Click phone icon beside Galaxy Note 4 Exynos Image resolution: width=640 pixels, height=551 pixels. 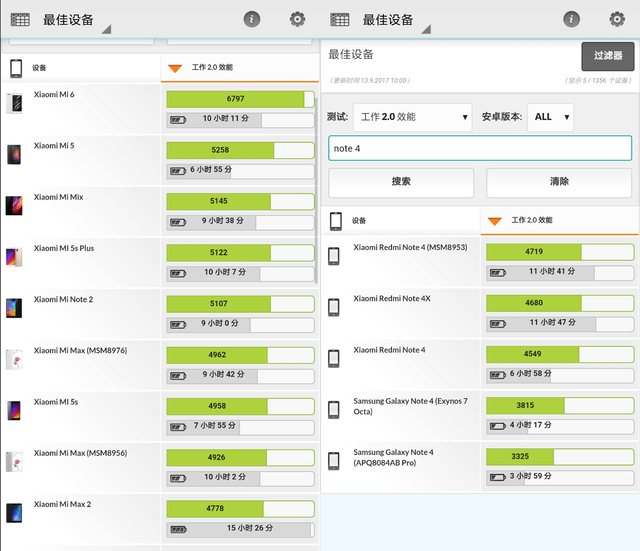(334, 410)
